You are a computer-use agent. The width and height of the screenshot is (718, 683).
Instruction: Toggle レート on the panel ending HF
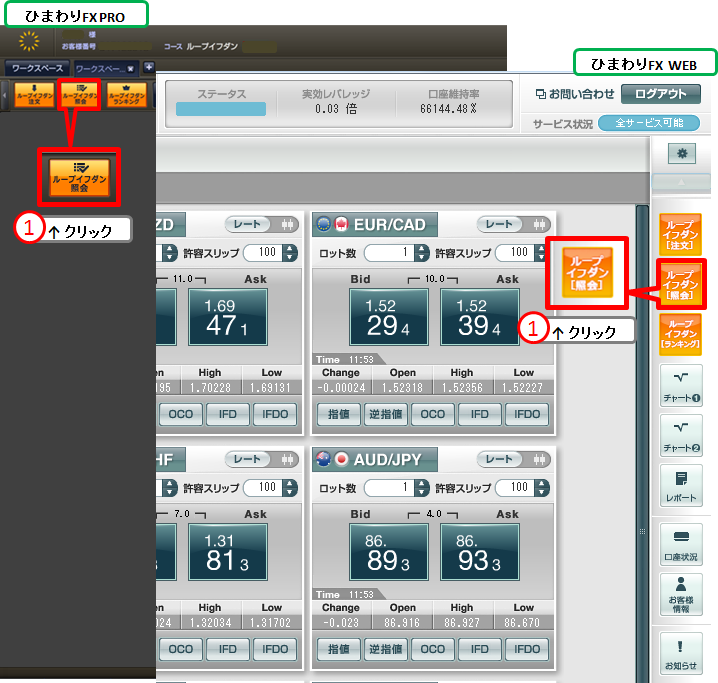[x=247, y=459]
